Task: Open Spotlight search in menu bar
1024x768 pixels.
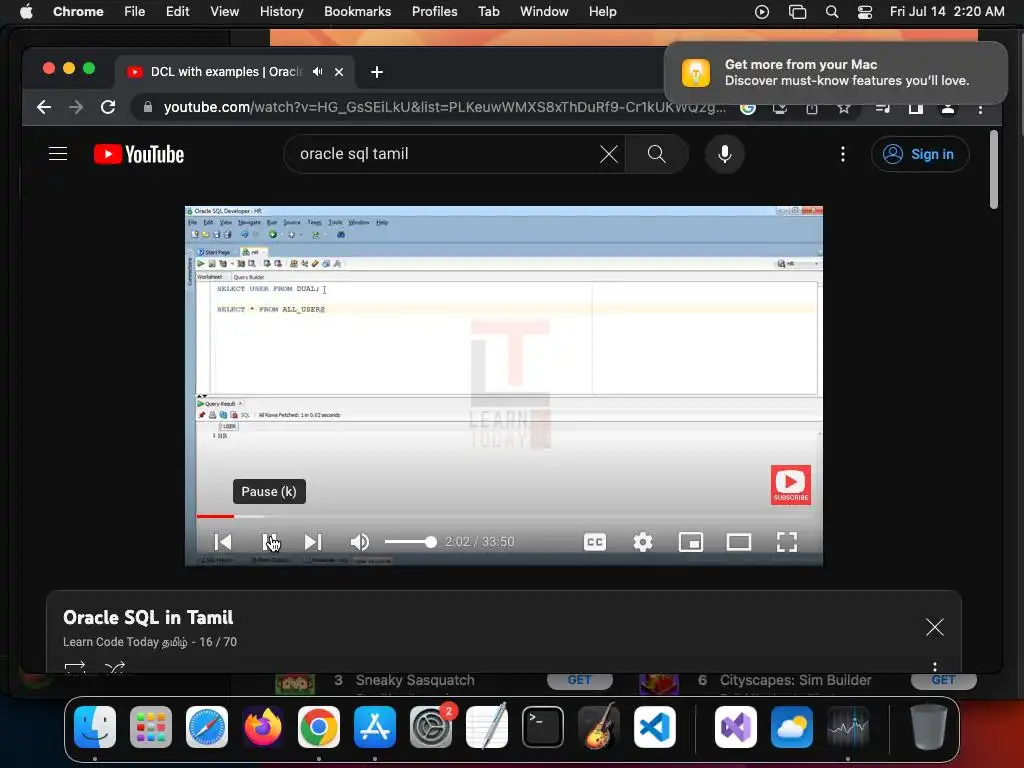Action: pos(831,12)
